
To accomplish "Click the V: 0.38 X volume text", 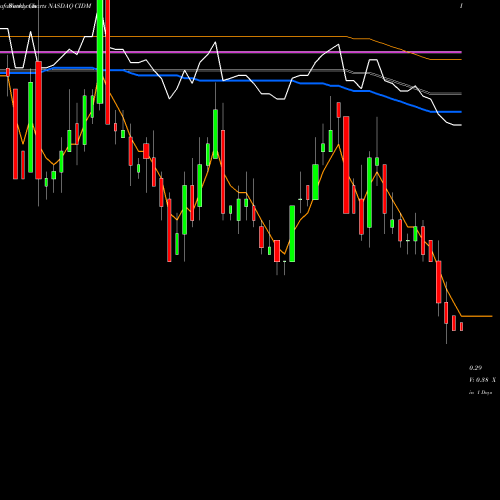I will (482, 380).
